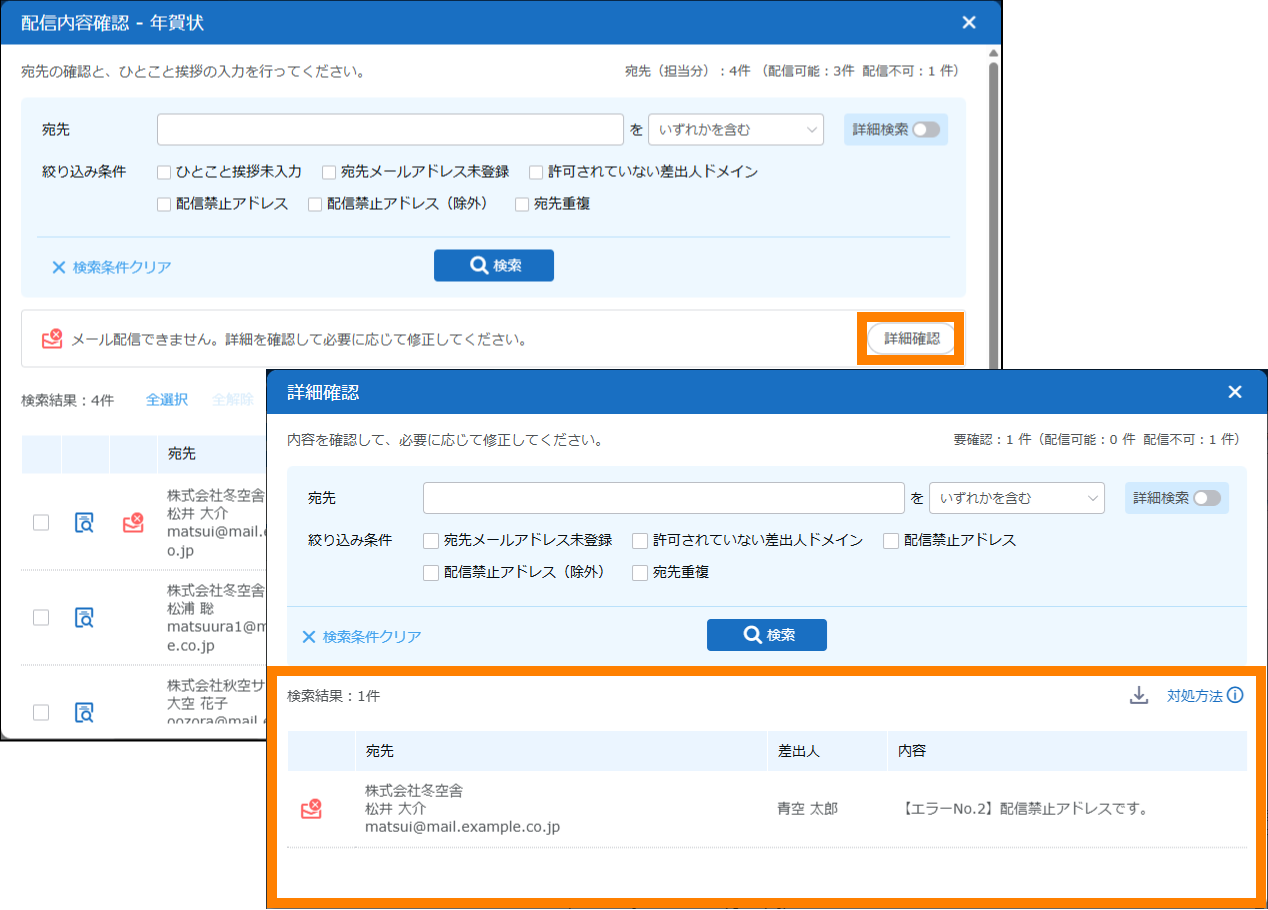Click mail error icon in 詳細確認 result row
Viewport: 1268px width, 910px height.
(x=311, y=809)
